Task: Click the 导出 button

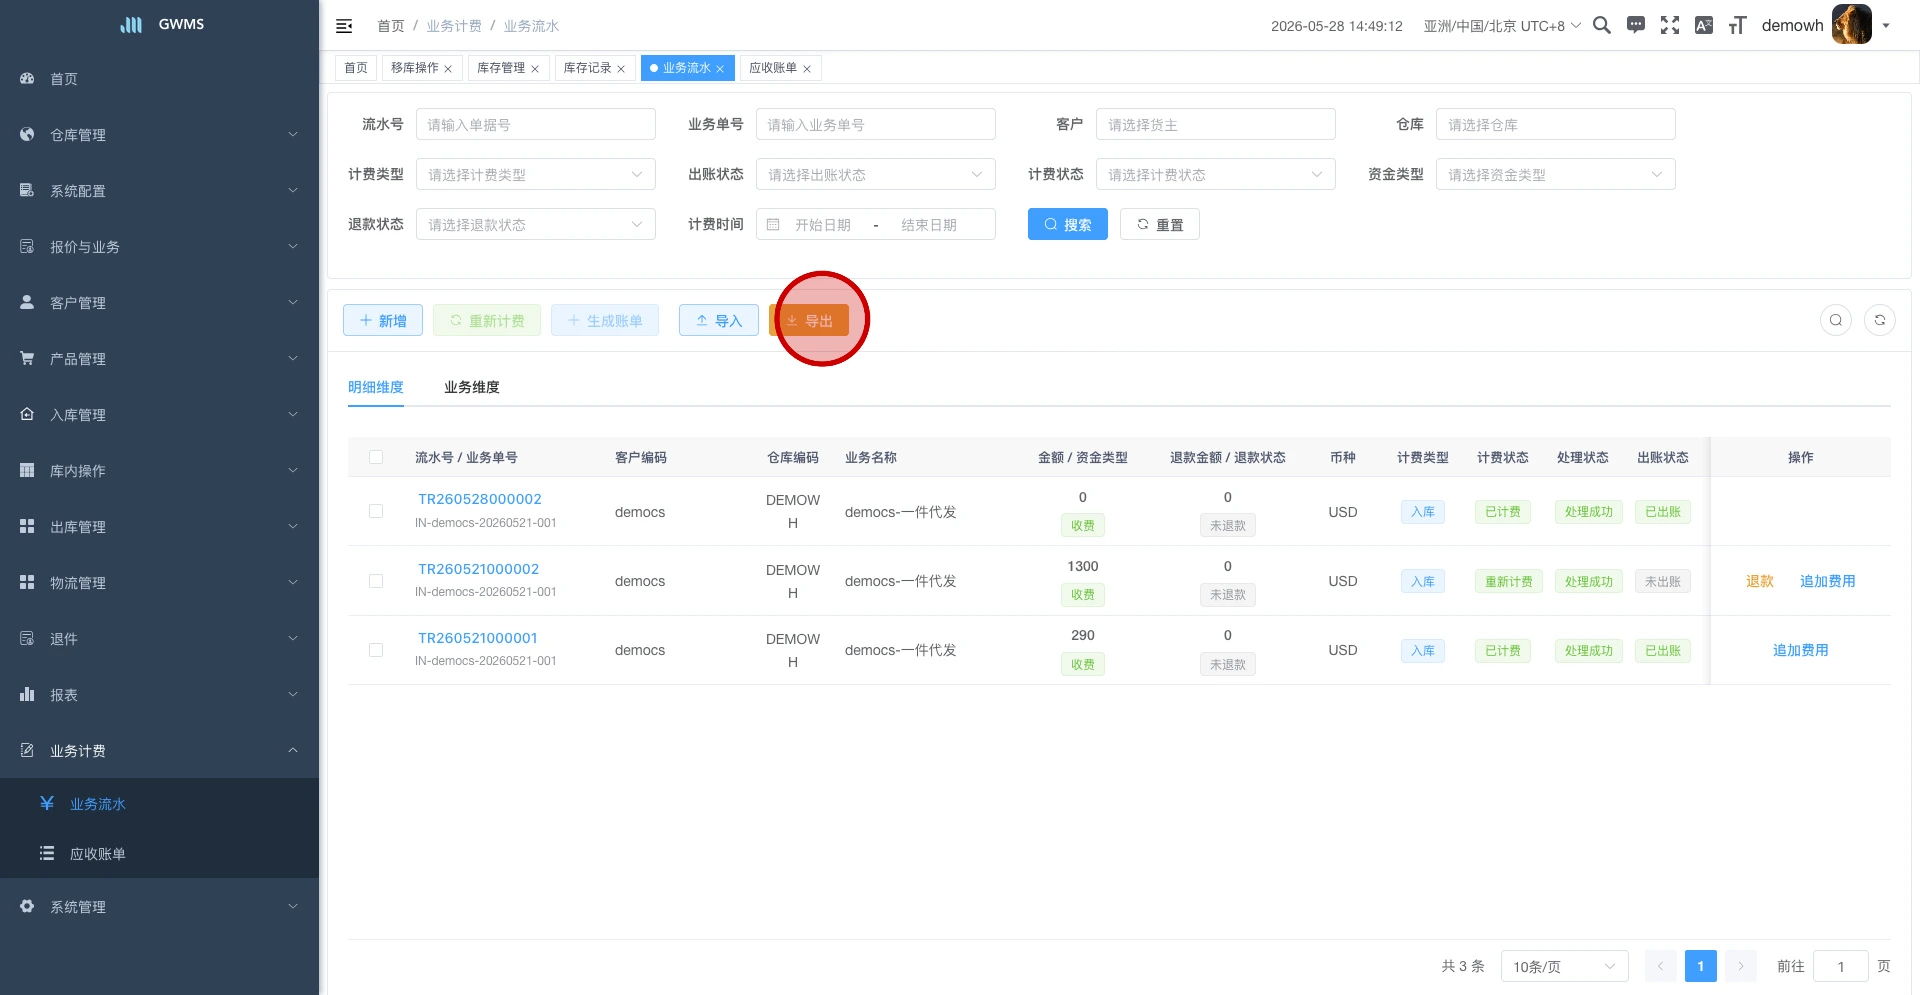Action: [x=809, y=320]
